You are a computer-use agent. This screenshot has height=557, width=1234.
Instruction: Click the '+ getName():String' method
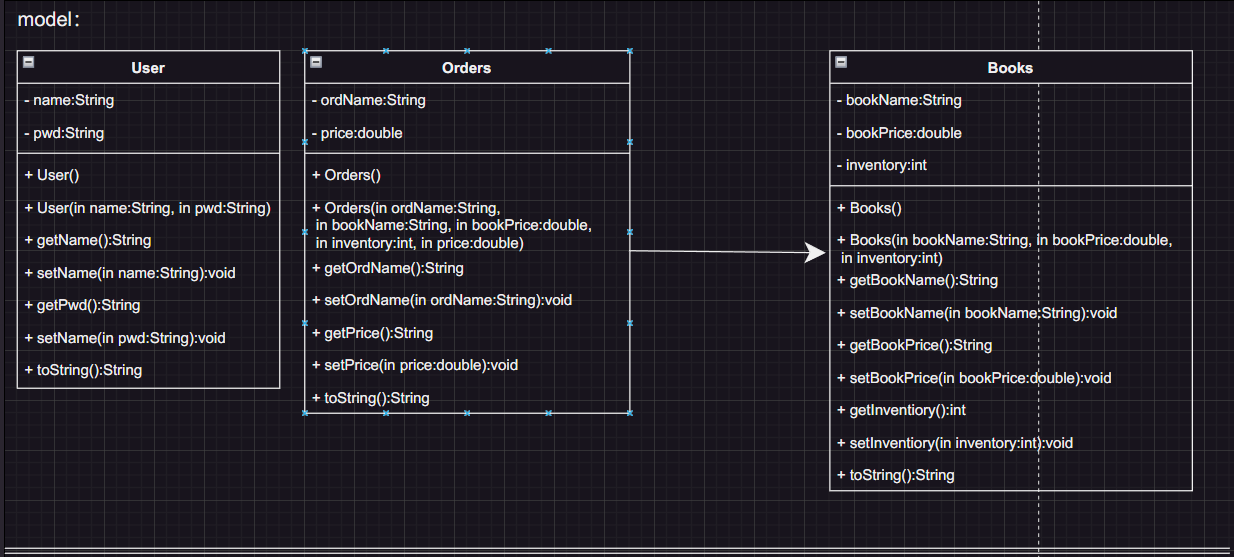point(87,240)
